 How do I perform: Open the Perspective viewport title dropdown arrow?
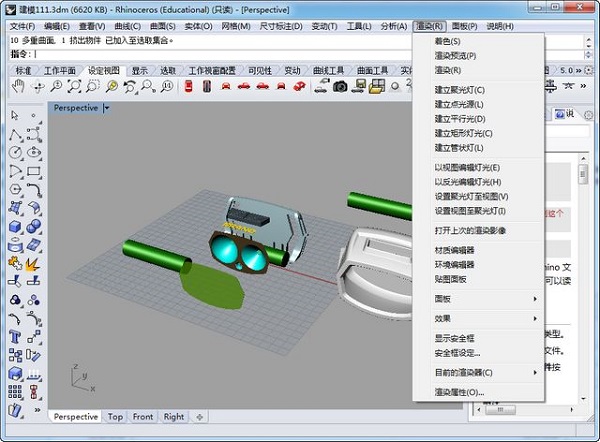point(107,108)
